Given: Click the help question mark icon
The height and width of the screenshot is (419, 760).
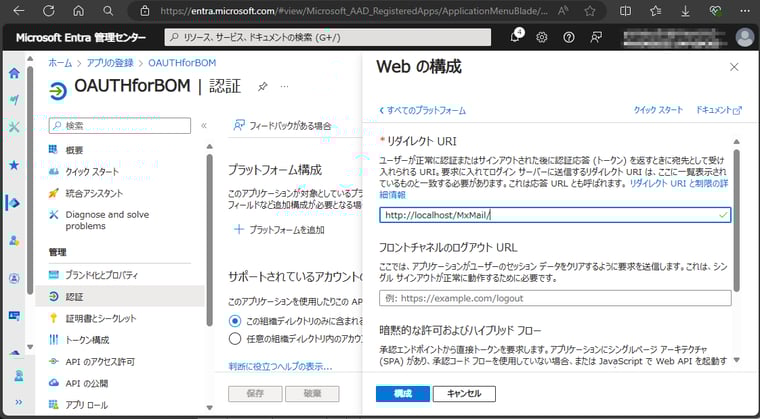Looking at the screenshot, I should [569, 37].
